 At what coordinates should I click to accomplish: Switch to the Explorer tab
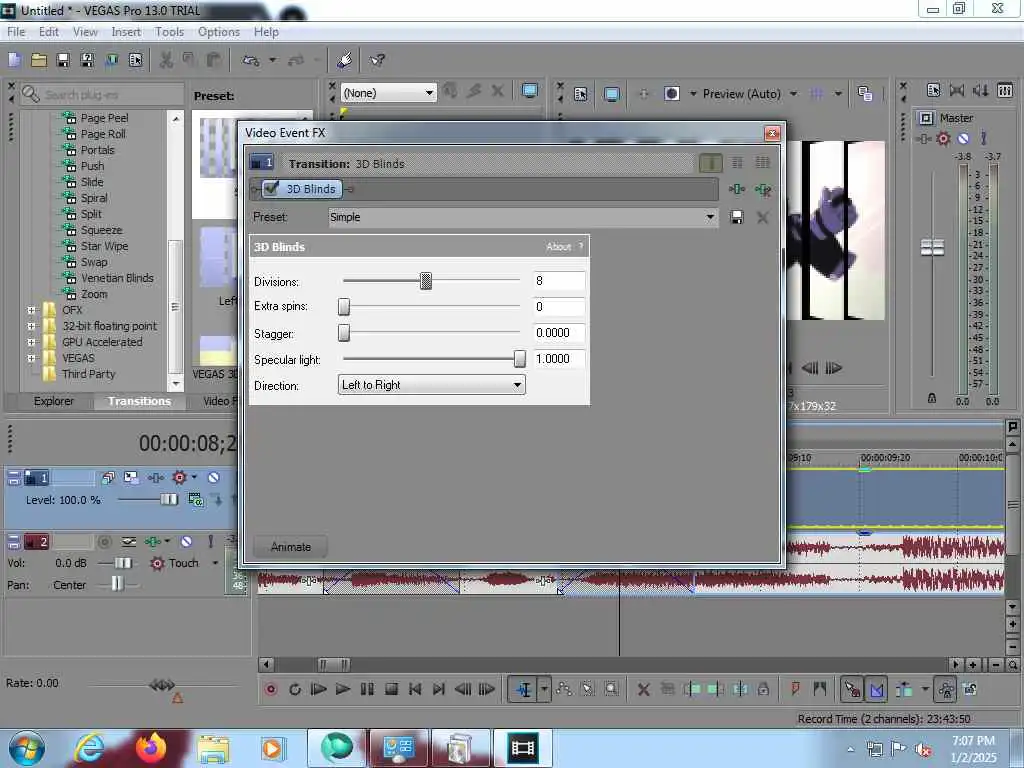click(54, 401)
